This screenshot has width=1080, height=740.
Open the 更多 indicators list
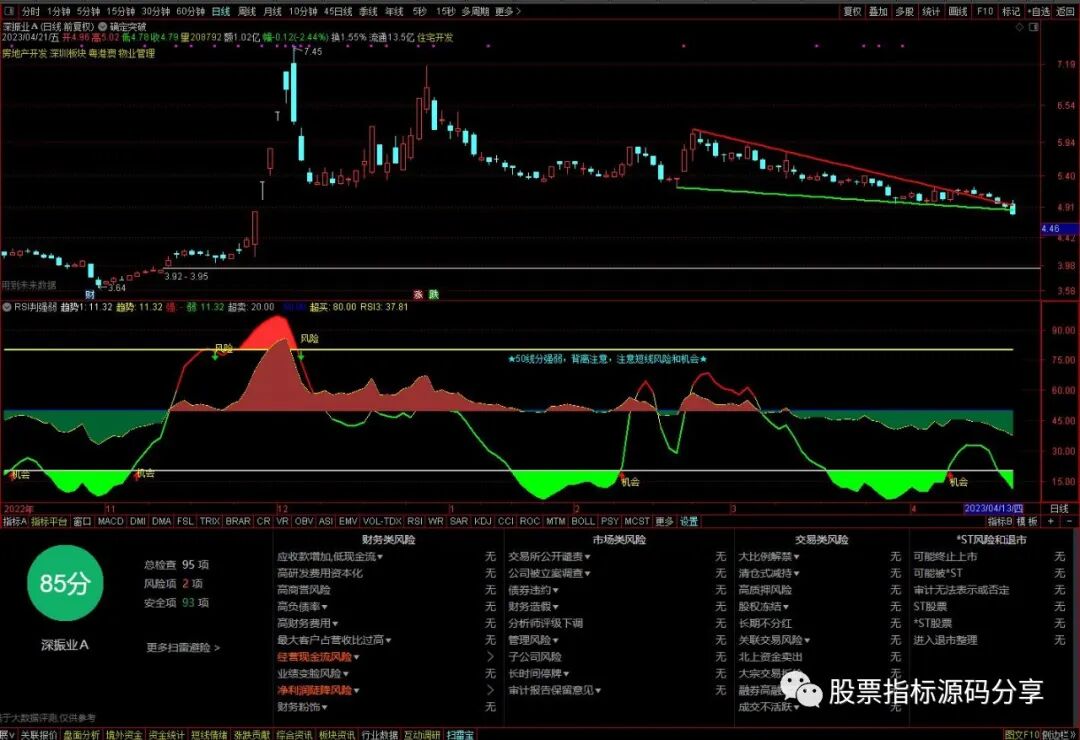pyautogui.click(x=664, y=522)
